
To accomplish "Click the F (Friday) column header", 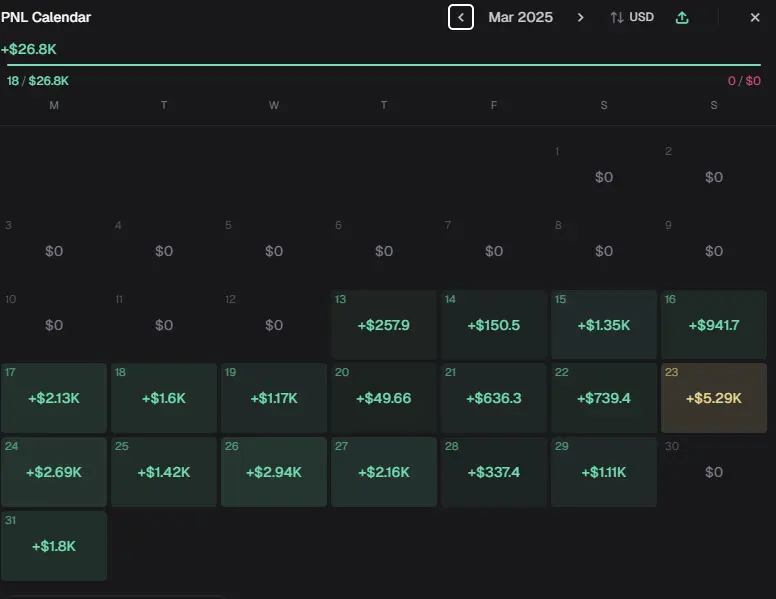I will pos(494,105).
